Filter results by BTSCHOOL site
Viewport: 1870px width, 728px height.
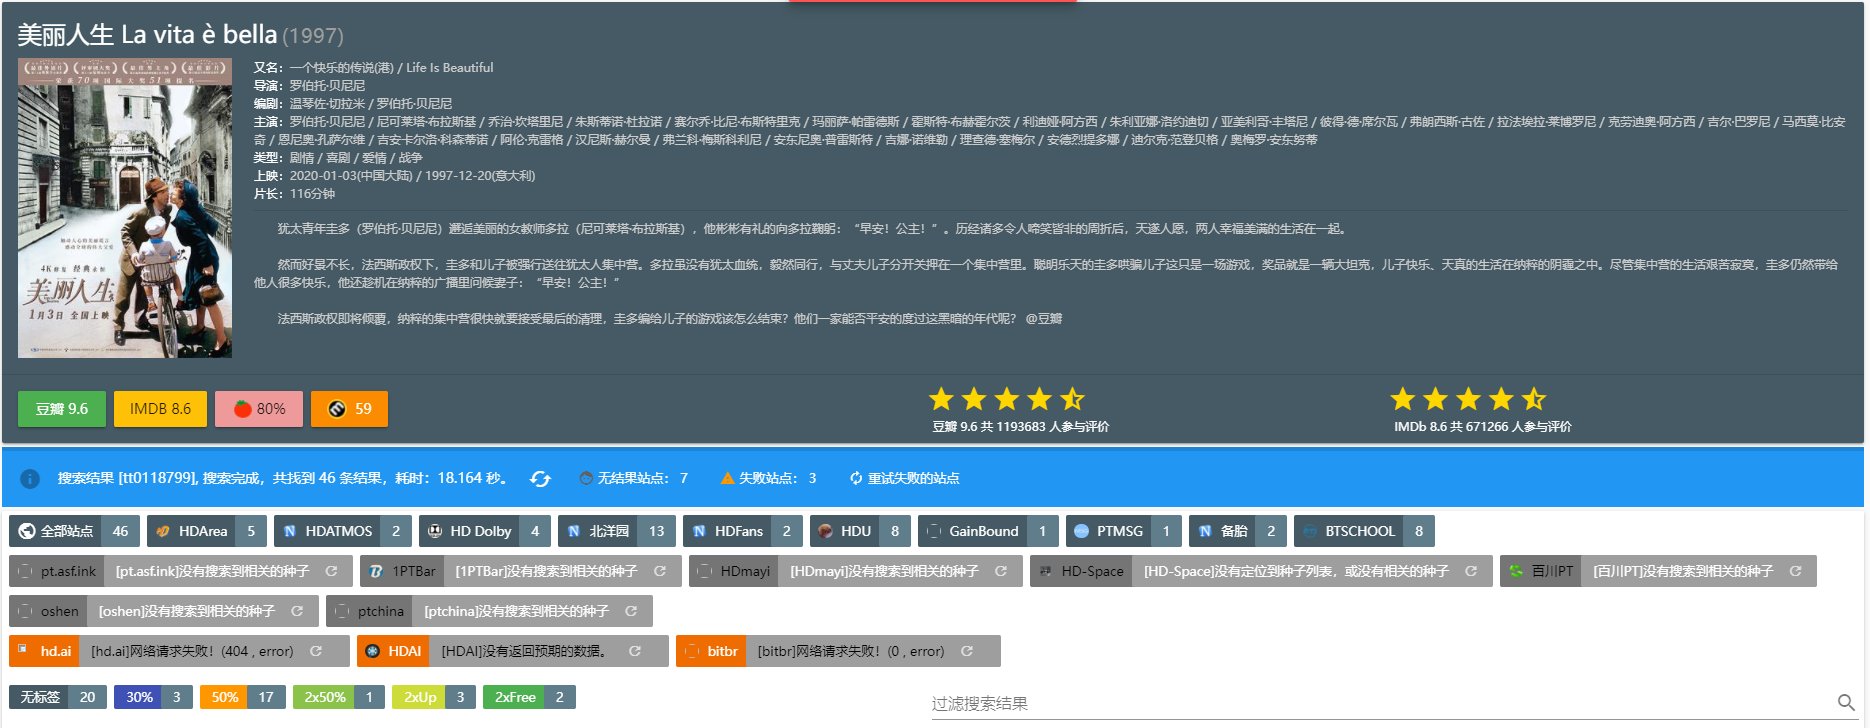coord(1364,531)
